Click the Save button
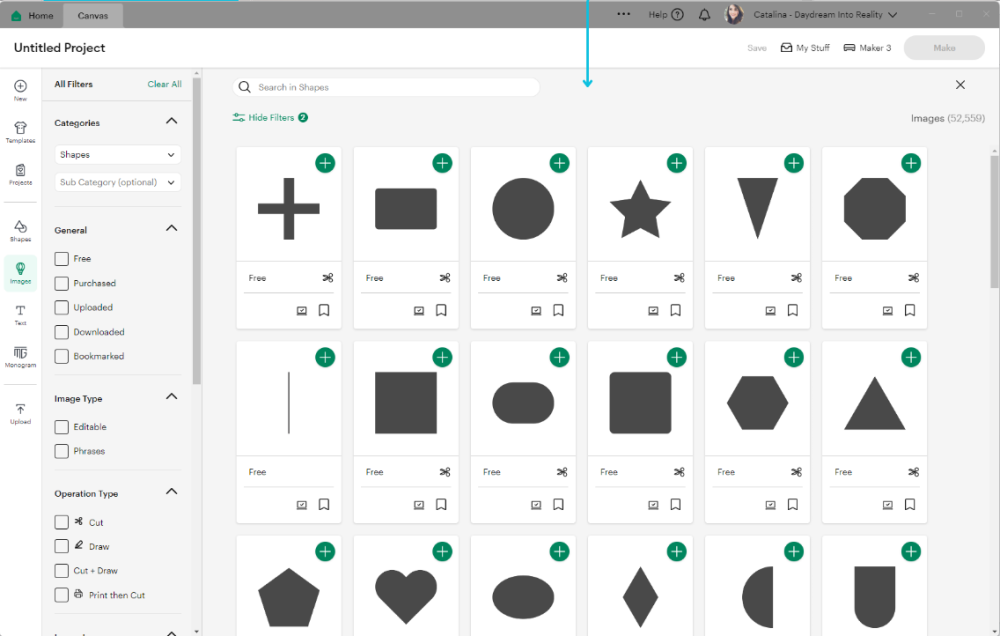Screen dimensions: 1000x636 (x=757, y=48)
